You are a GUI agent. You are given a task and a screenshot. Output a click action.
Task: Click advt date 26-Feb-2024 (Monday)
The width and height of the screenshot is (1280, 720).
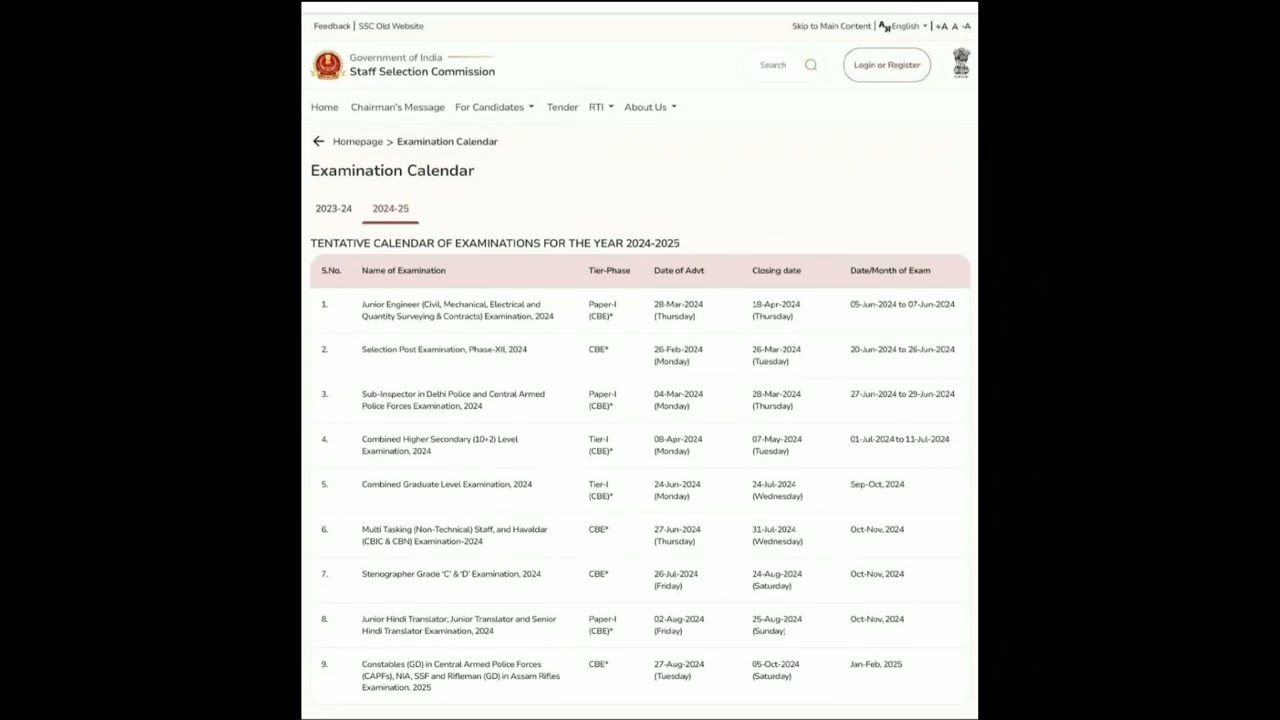tap(678, 355)
